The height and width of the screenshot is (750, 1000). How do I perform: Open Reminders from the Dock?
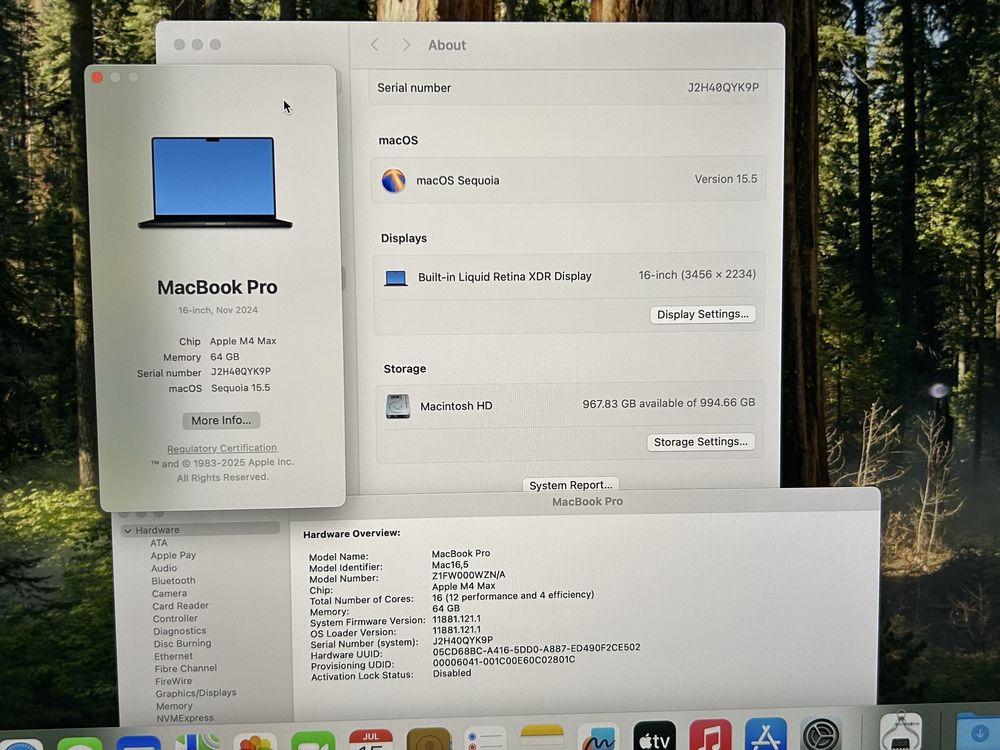(x=485, y=738)
